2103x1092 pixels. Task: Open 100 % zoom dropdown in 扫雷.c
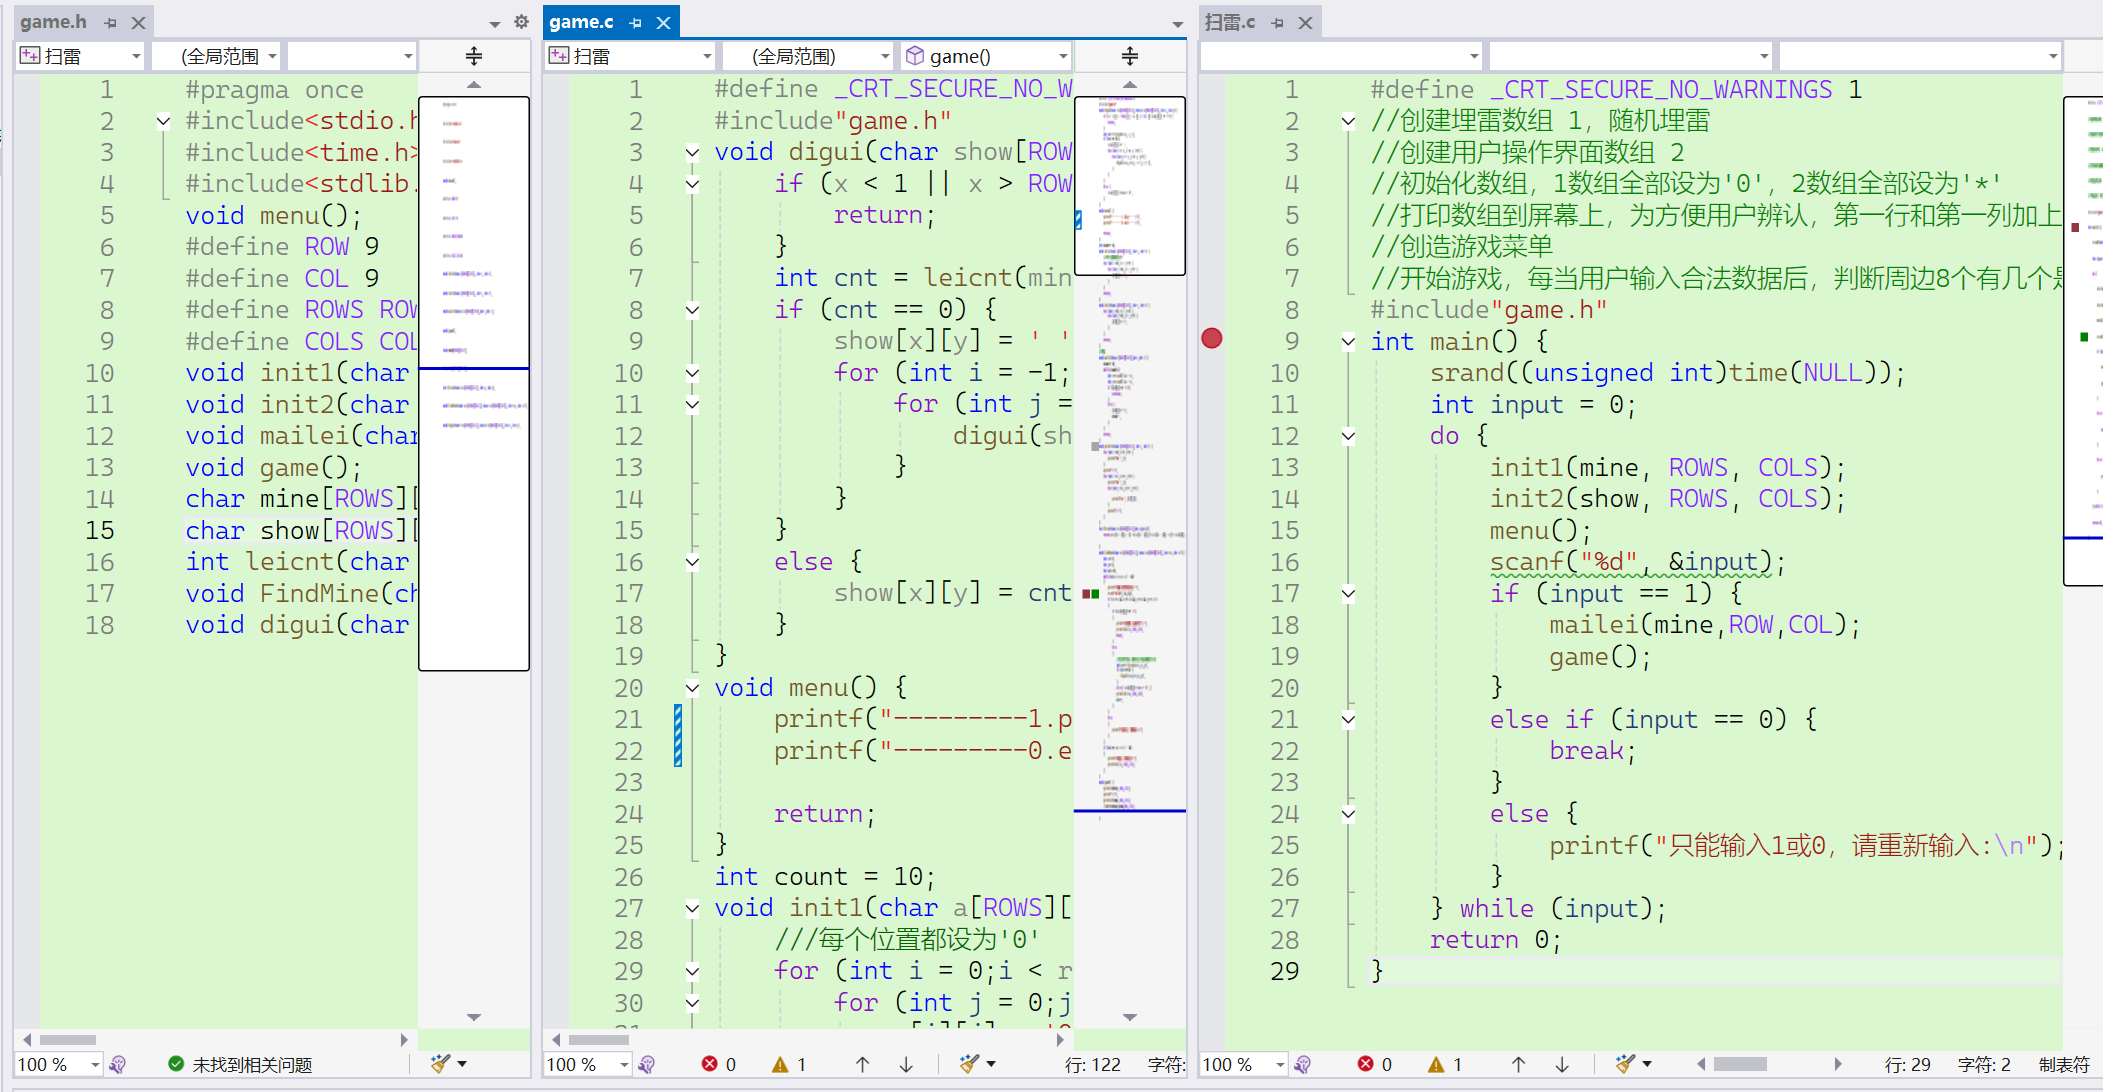(x=1280, y=1064)
